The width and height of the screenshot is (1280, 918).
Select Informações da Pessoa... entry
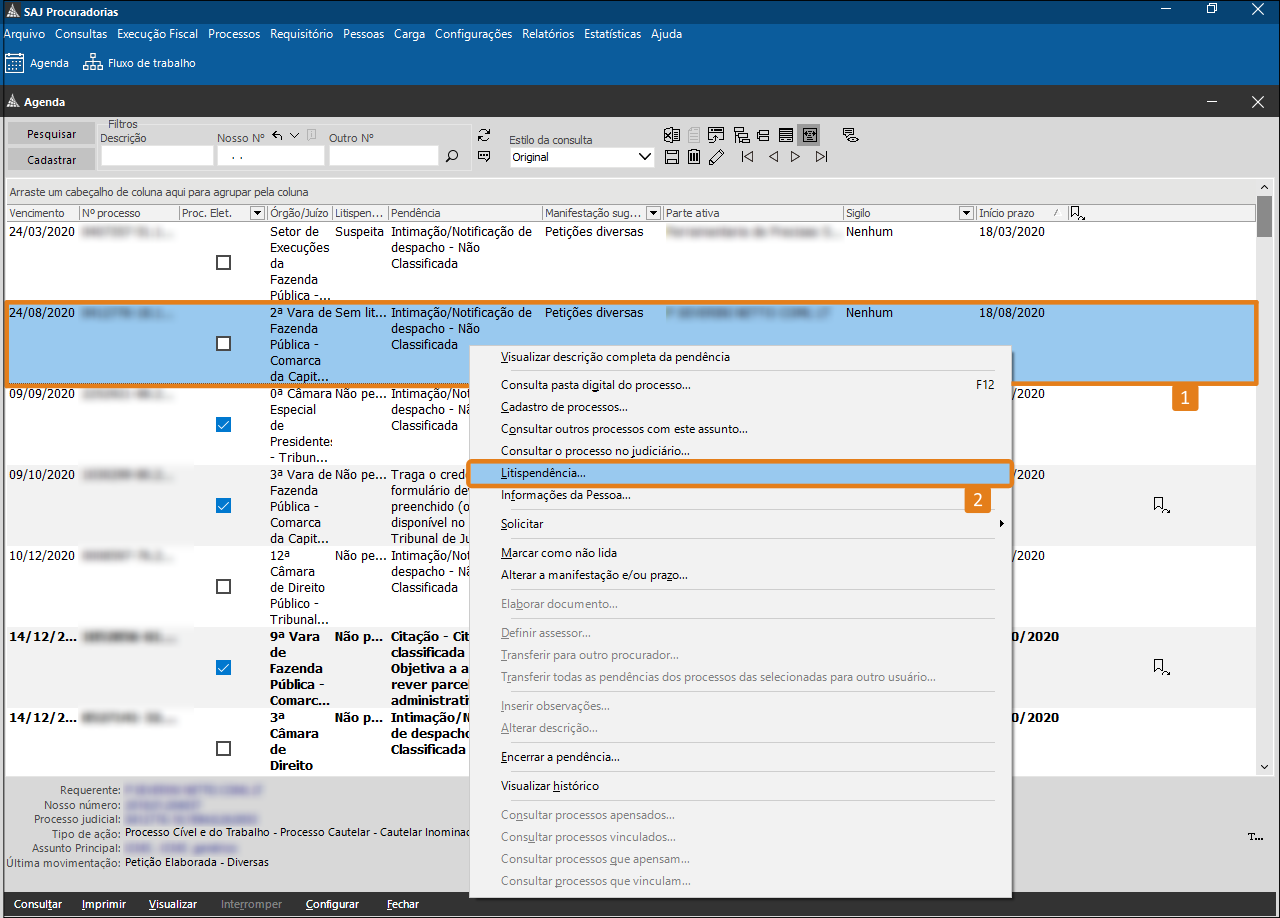click(x=566, y=495)
